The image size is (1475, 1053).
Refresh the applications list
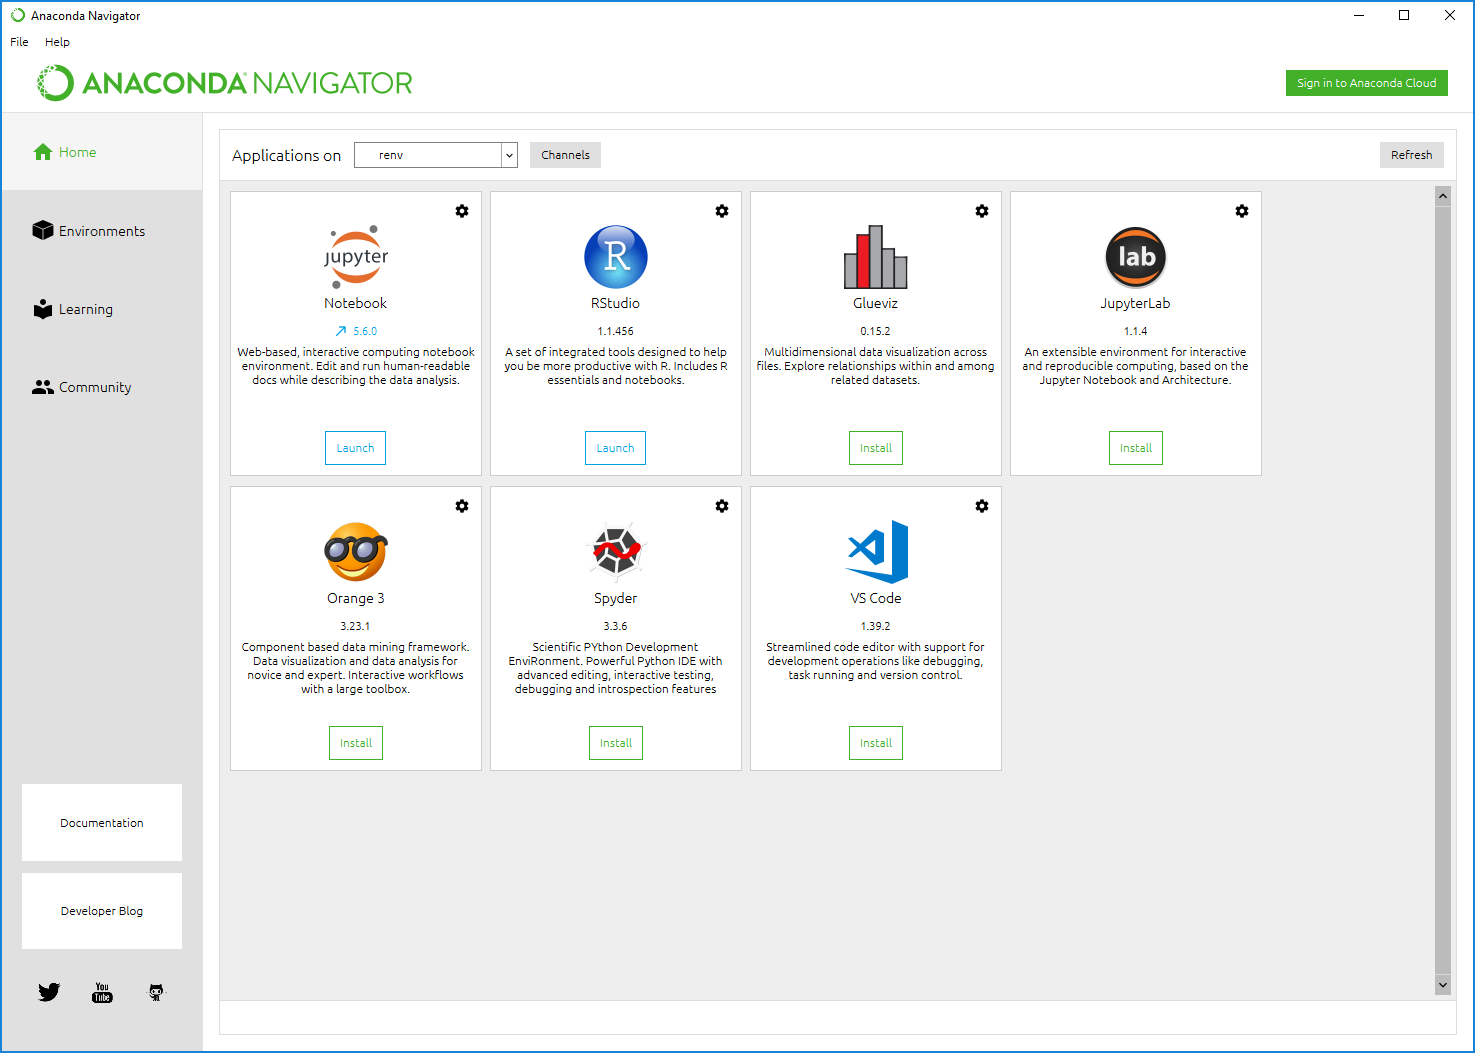tap(1411, 155)
